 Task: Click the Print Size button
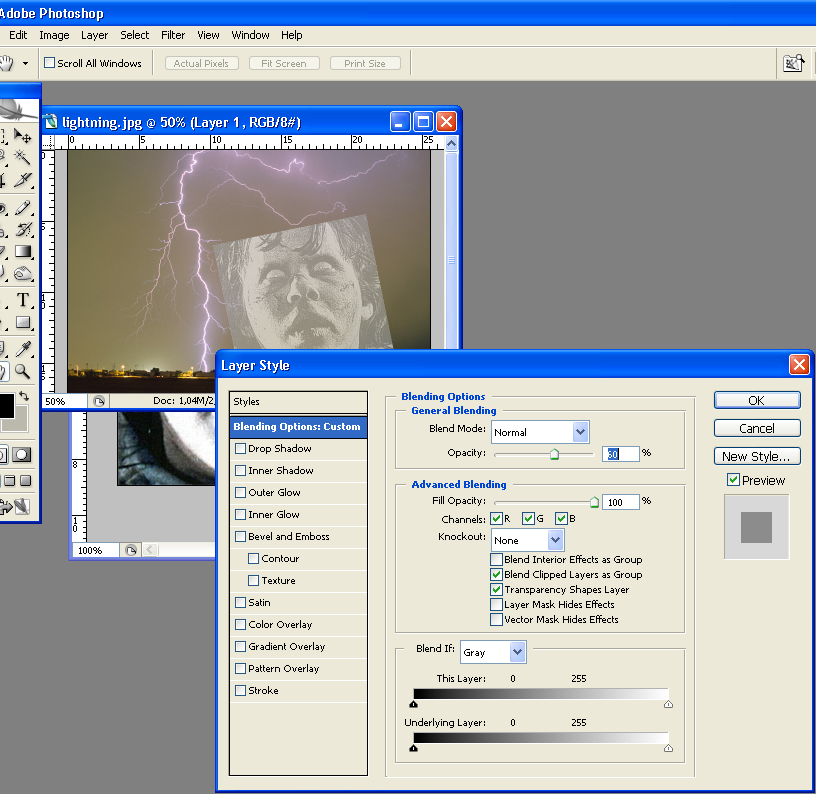(x=365, y=63)
